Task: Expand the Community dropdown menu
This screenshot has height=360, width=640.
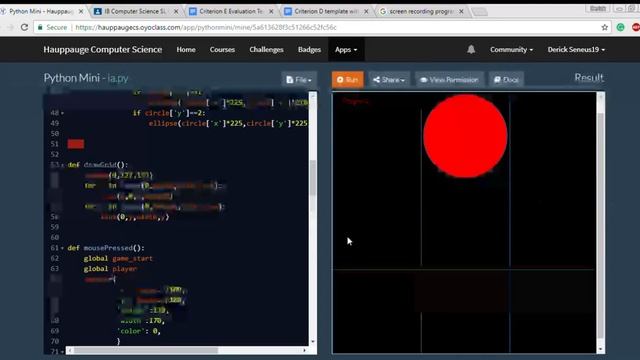Action: 511,49
